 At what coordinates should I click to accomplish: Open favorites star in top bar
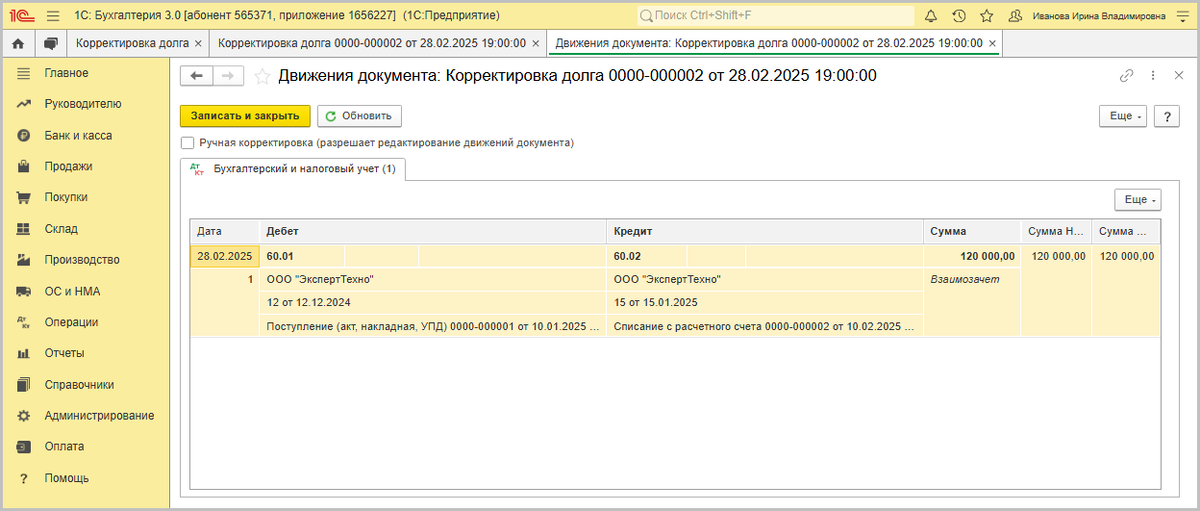987,16
